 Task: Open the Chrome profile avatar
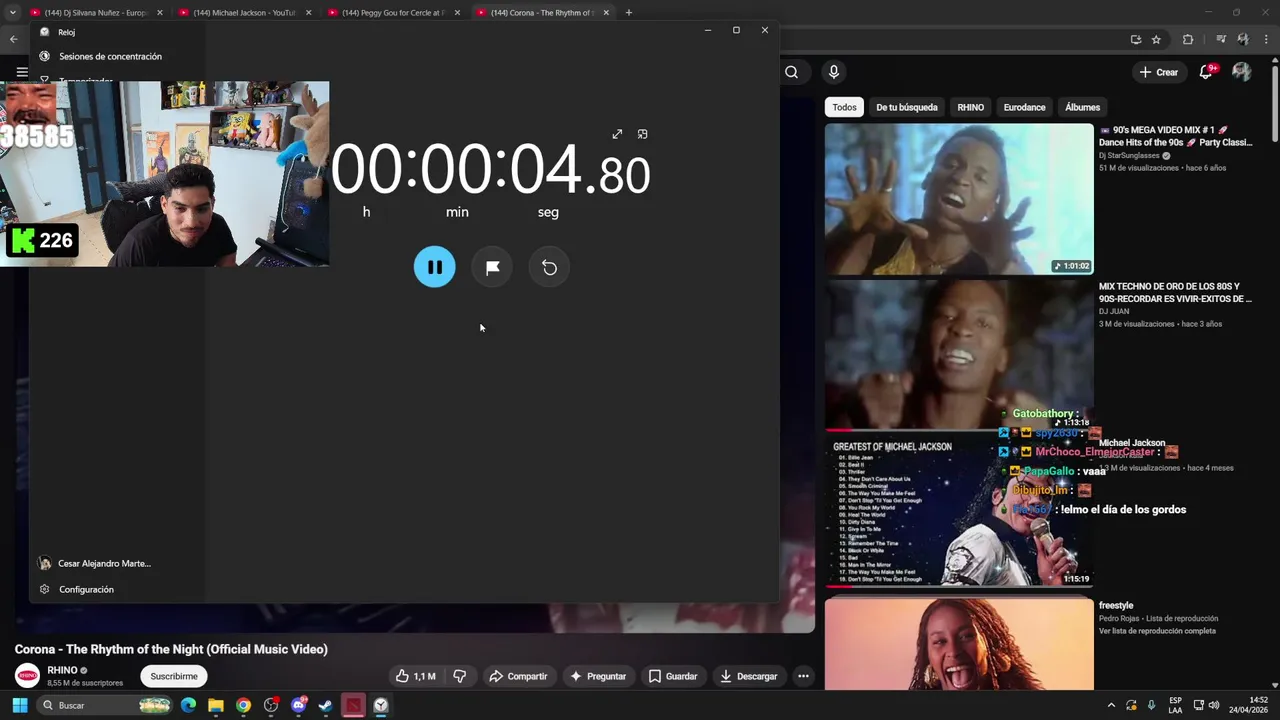(x=1243, y=39)
